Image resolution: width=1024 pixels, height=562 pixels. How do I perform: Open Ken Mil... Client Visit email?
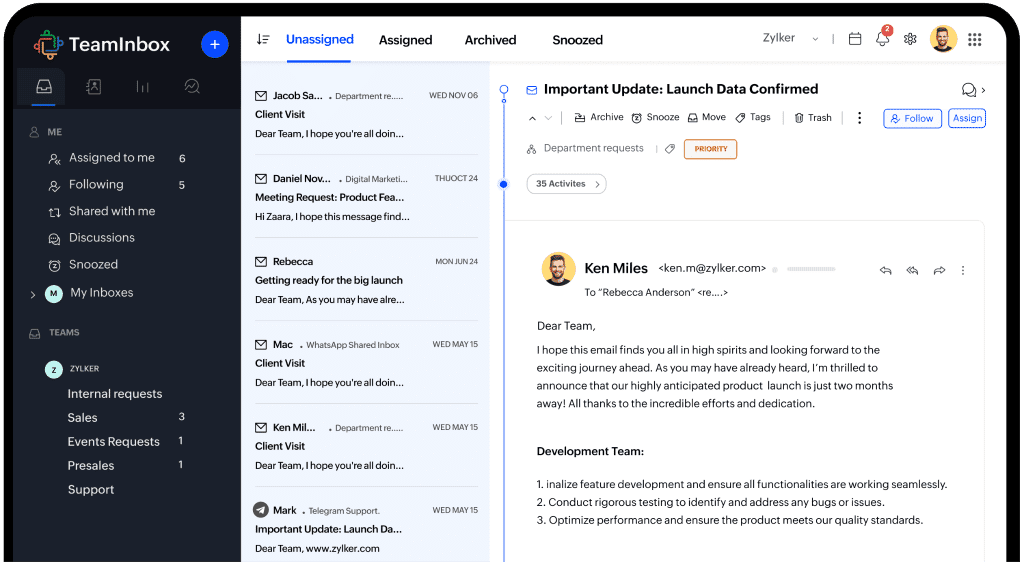366,446
